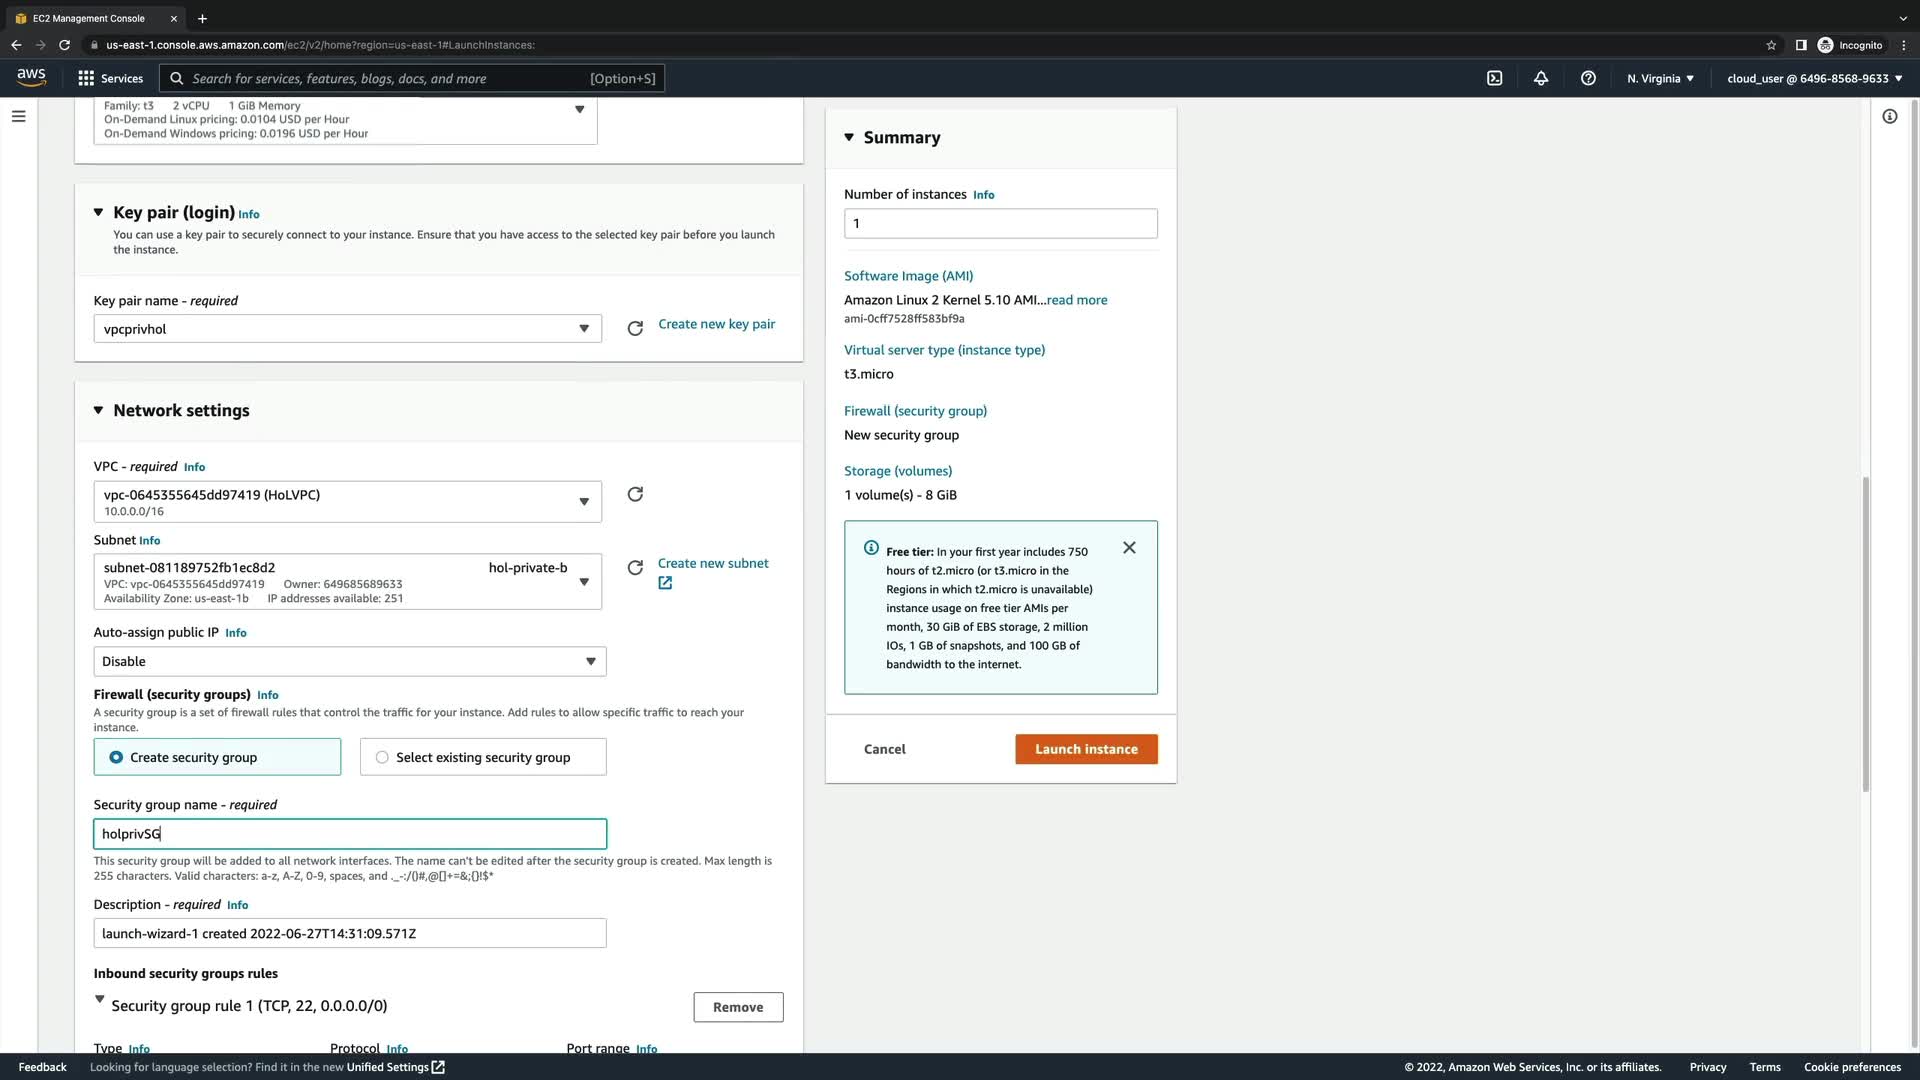Open the notifications bell

1541,78
